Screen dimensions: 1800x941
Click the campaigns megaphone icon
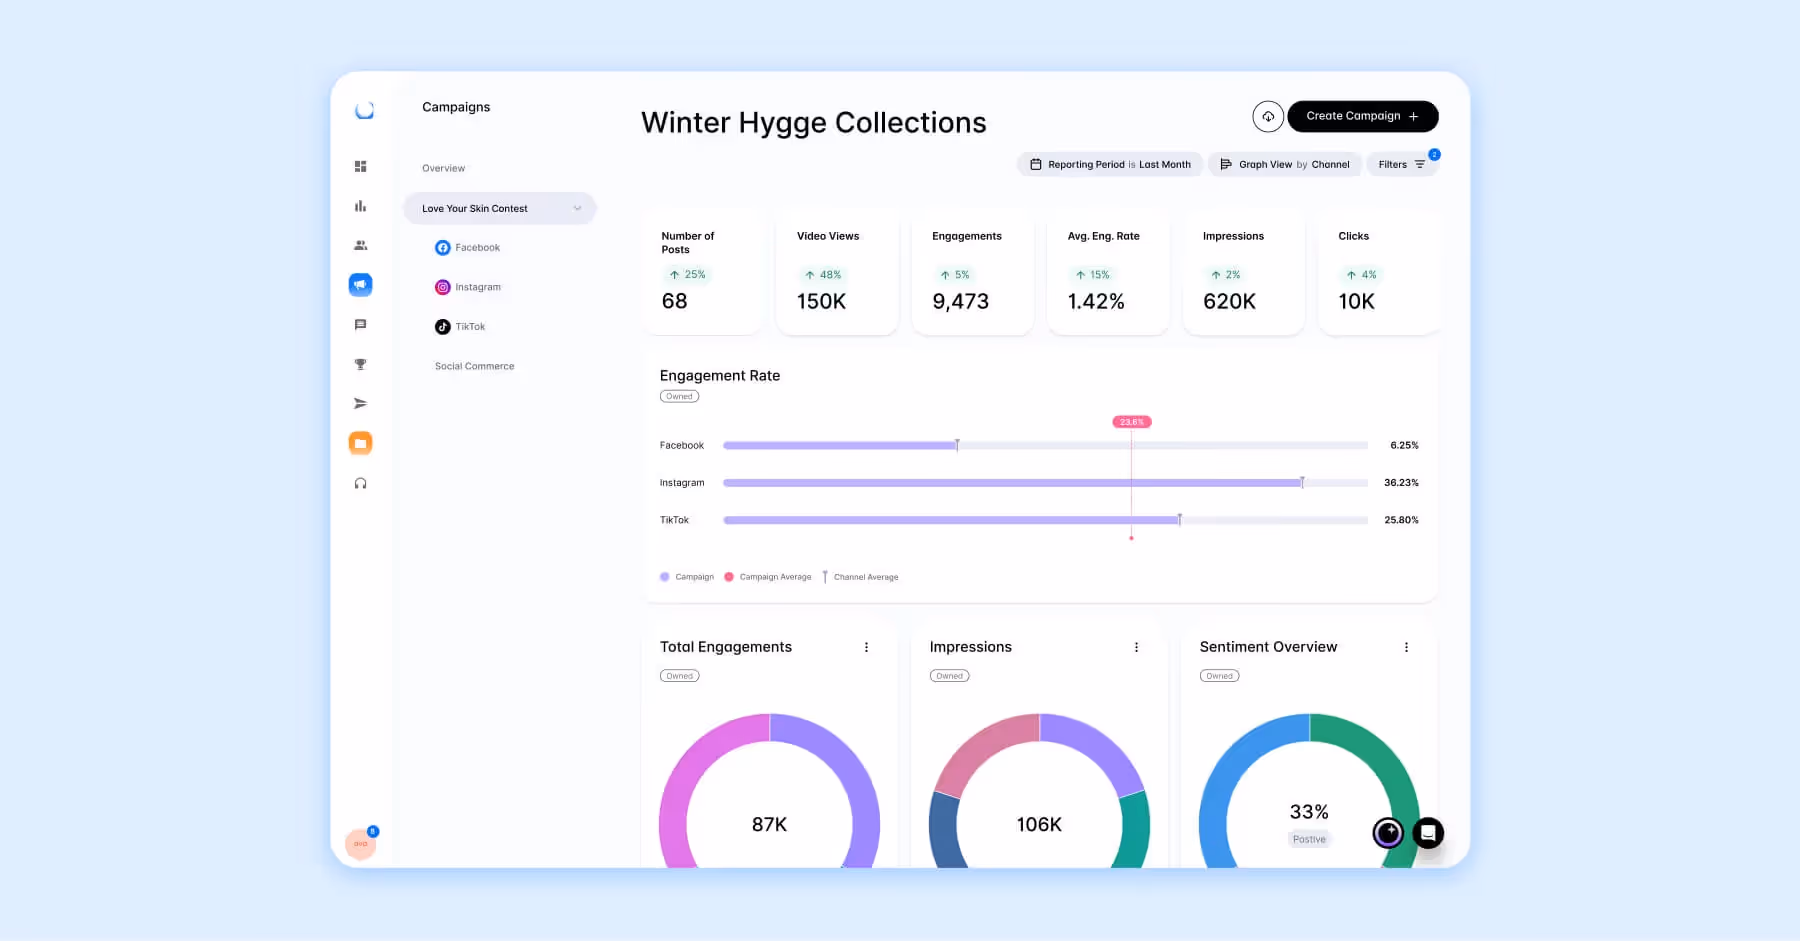coord(361,284)
